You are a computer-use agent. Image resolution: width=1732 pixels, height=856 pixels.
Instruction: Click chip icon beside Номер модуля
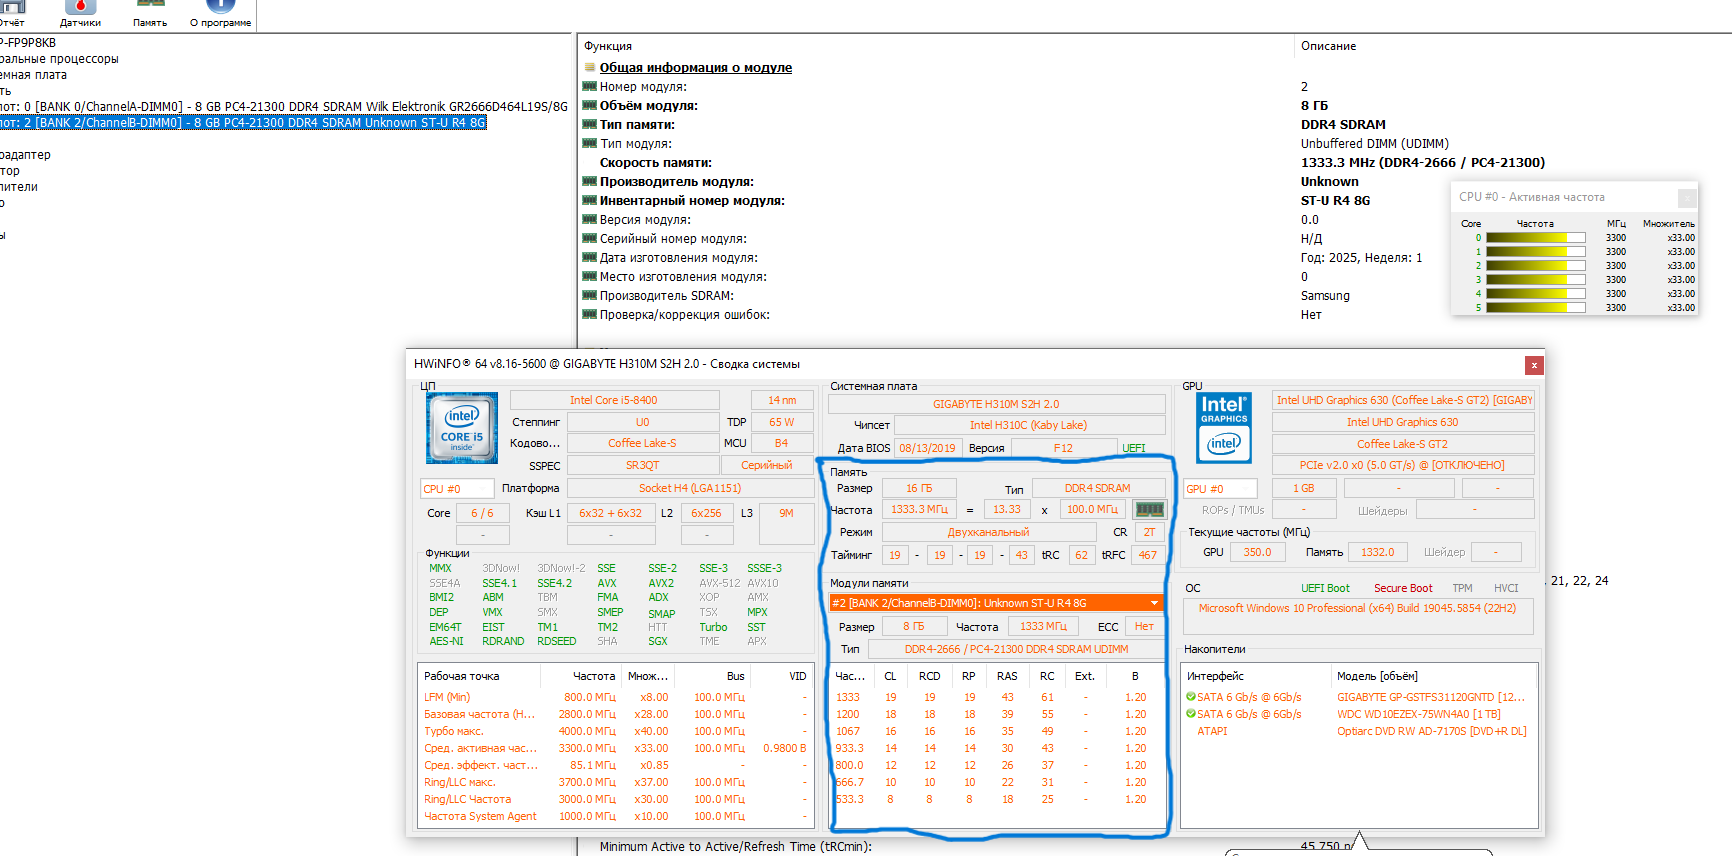(589, 87)
